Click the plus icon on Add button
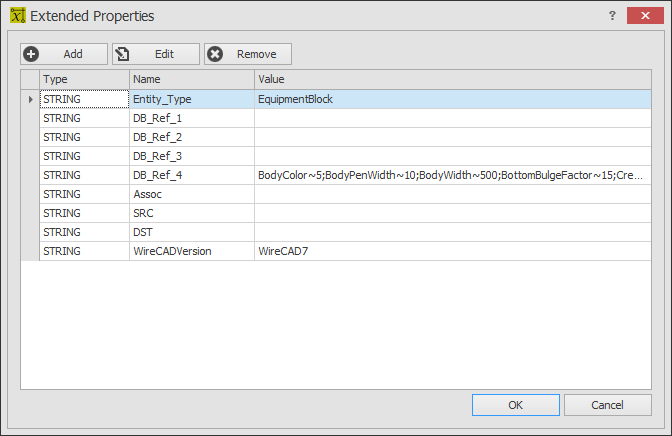 tap(31, 54)
